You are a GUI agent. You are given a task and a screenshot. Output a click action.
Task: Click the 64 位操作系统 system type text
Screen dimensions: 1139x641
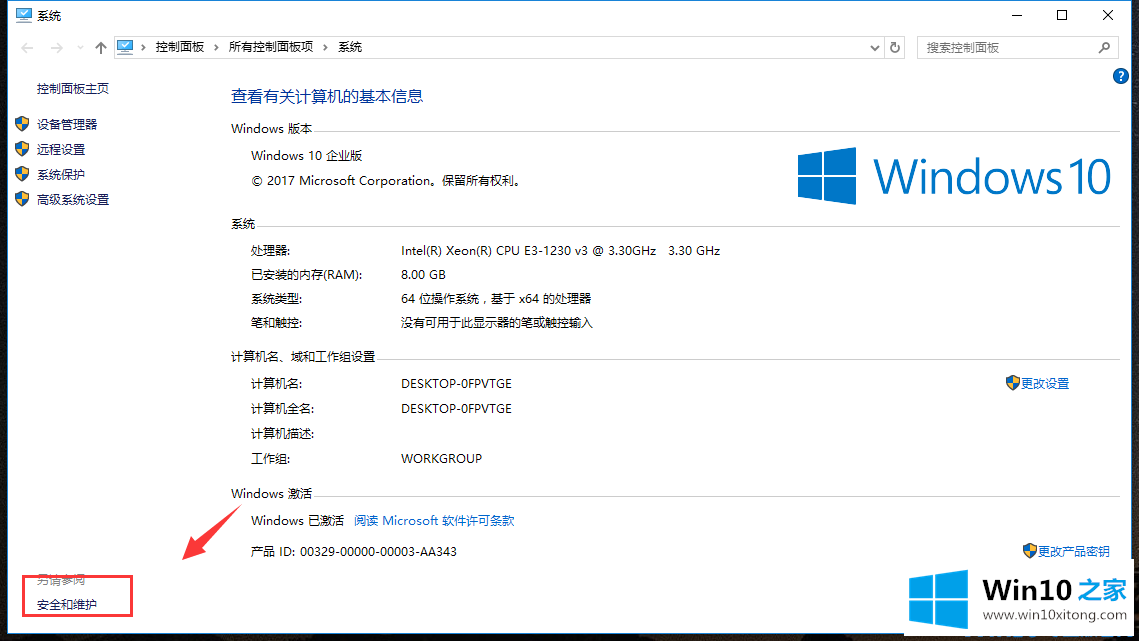(x=496, y=299)
